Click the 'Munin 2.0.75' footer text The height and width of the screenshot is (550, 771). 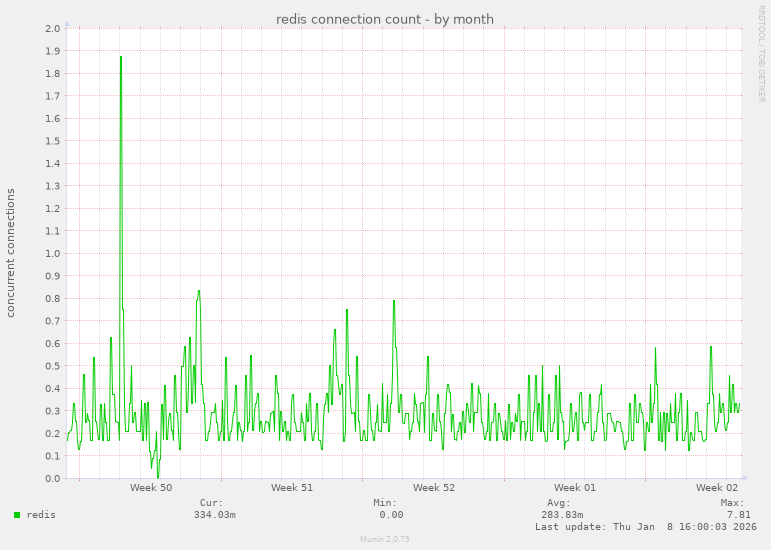coord(385,539)
